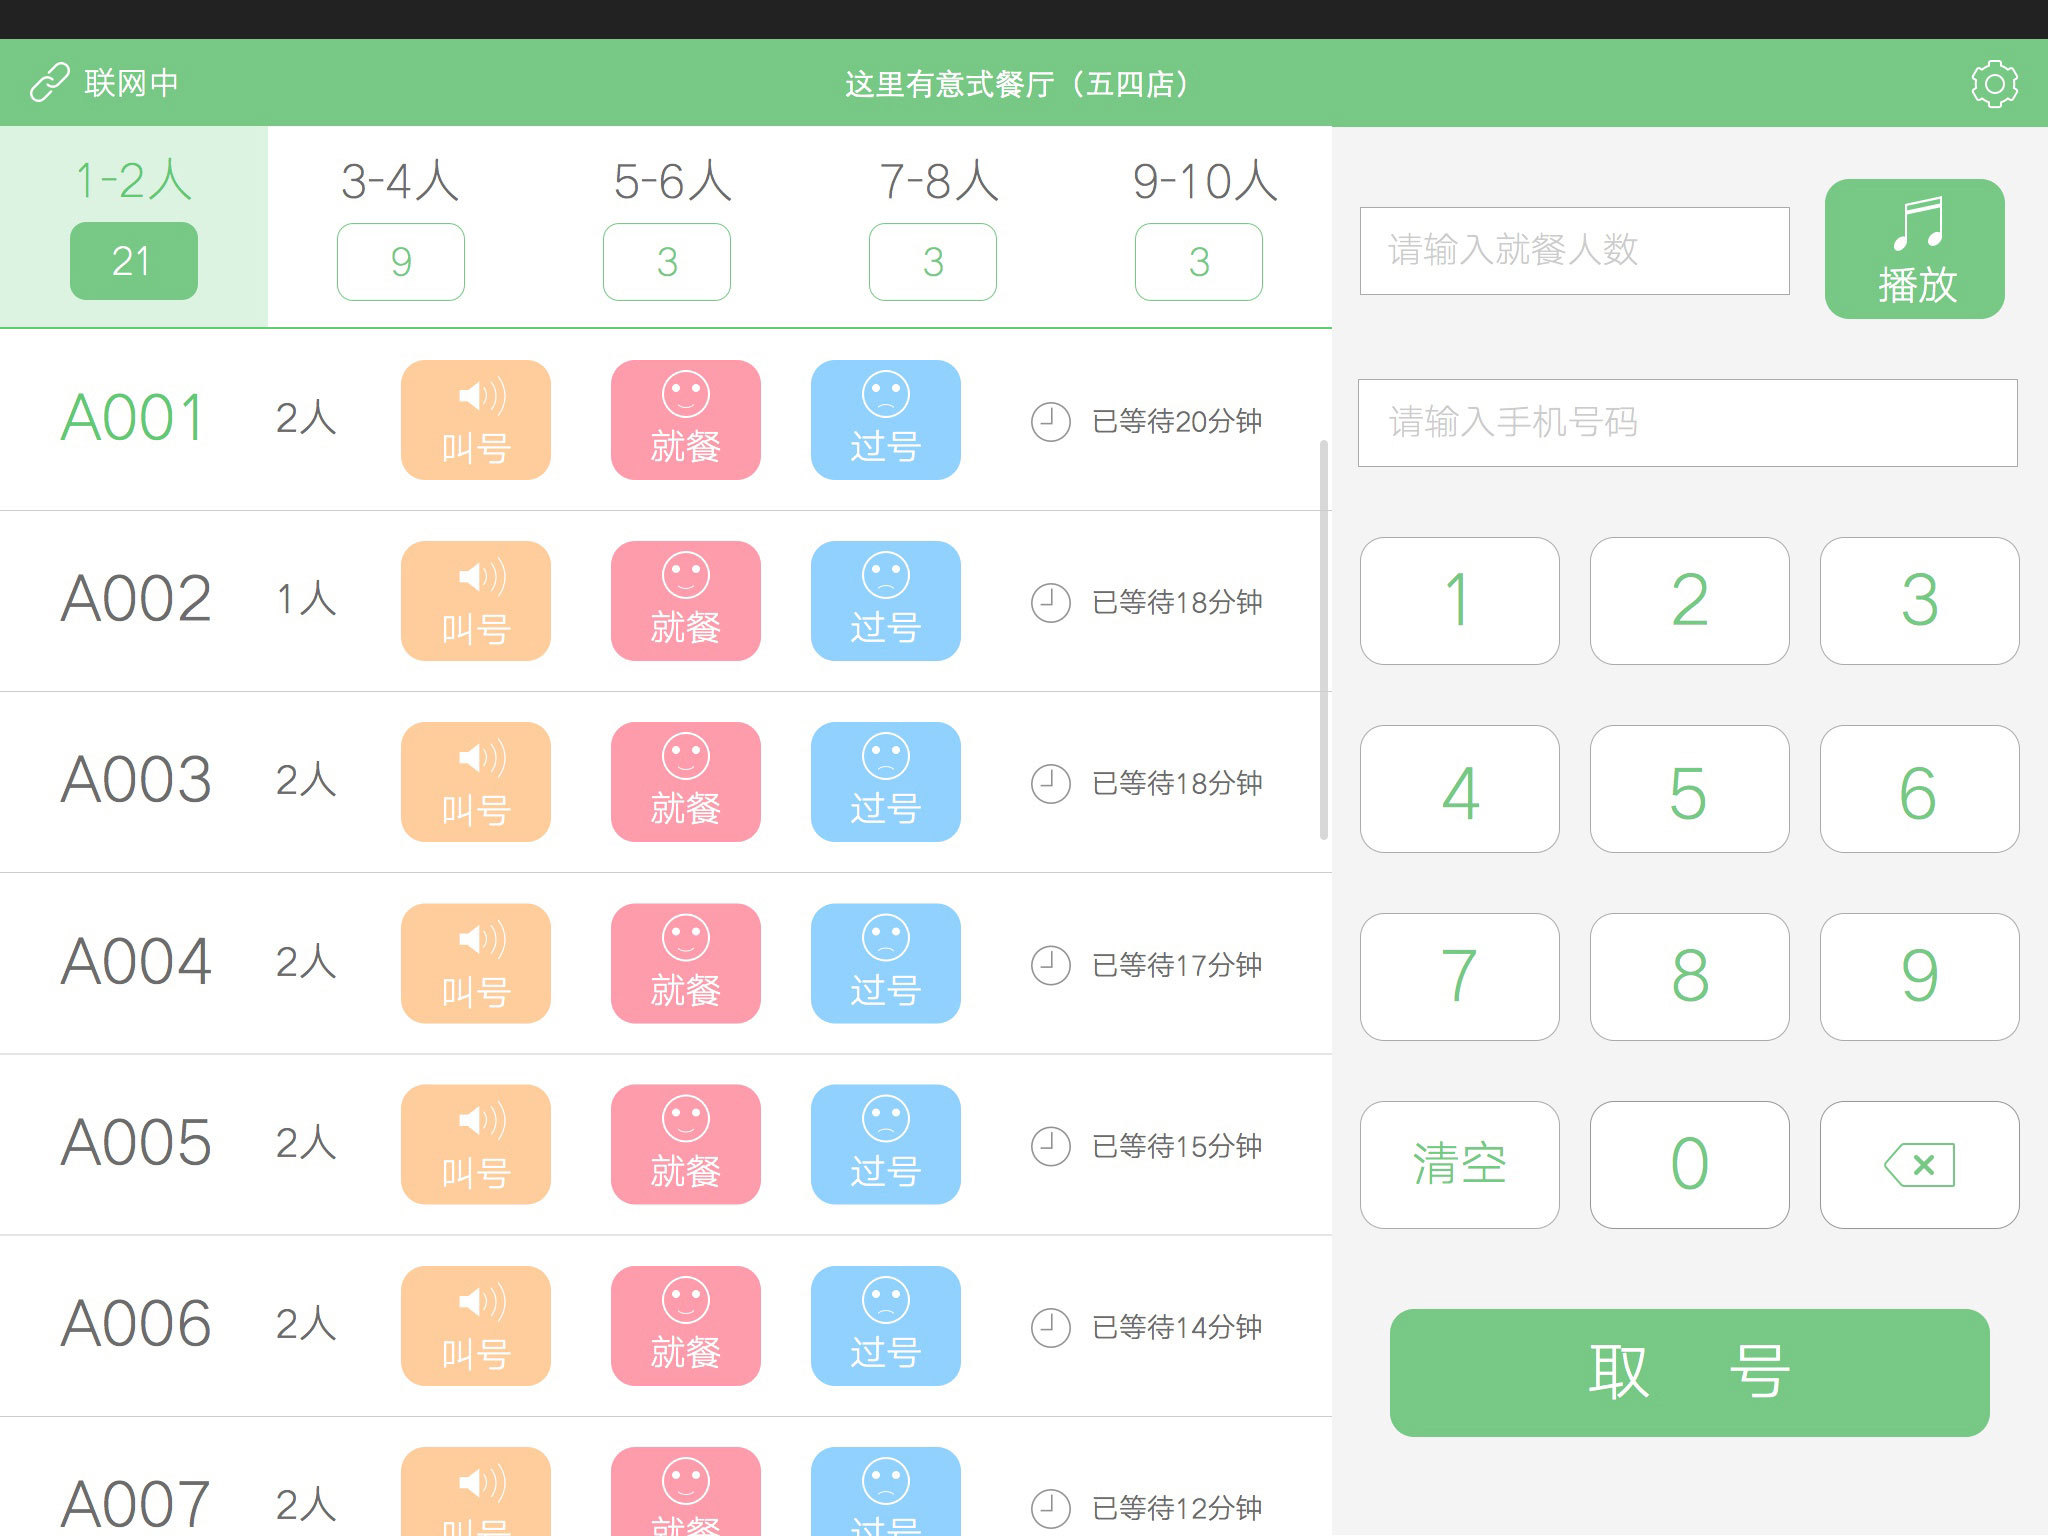Mark A005 as dining (就餐)
The image size is (2048, 1536).
coord(686,1144)
